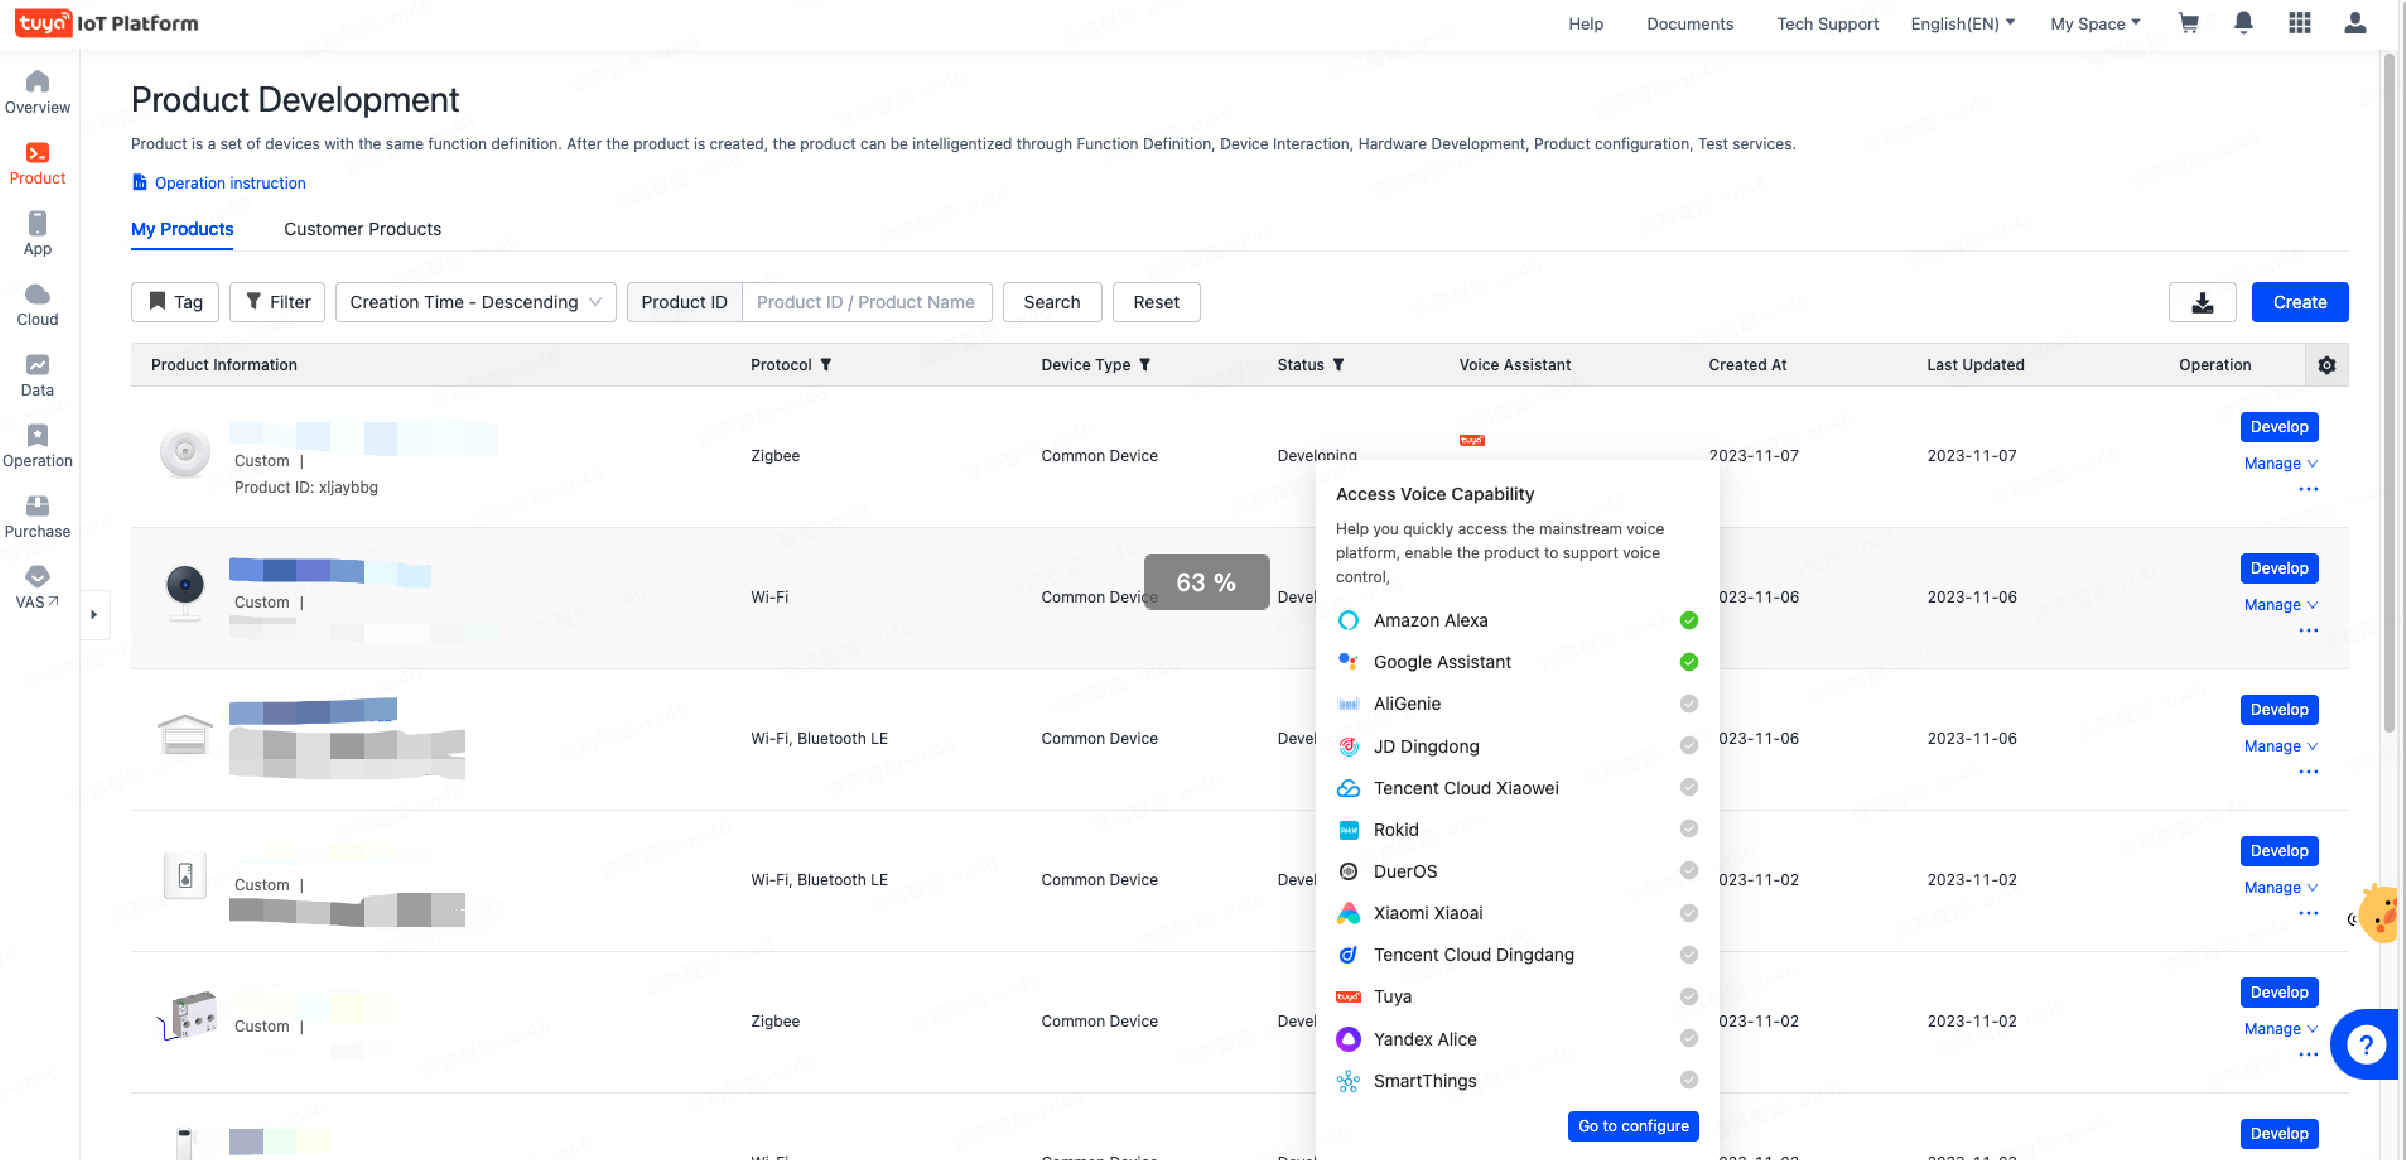
Task: Open the My Space dropdown
Action: [2095, 23]
